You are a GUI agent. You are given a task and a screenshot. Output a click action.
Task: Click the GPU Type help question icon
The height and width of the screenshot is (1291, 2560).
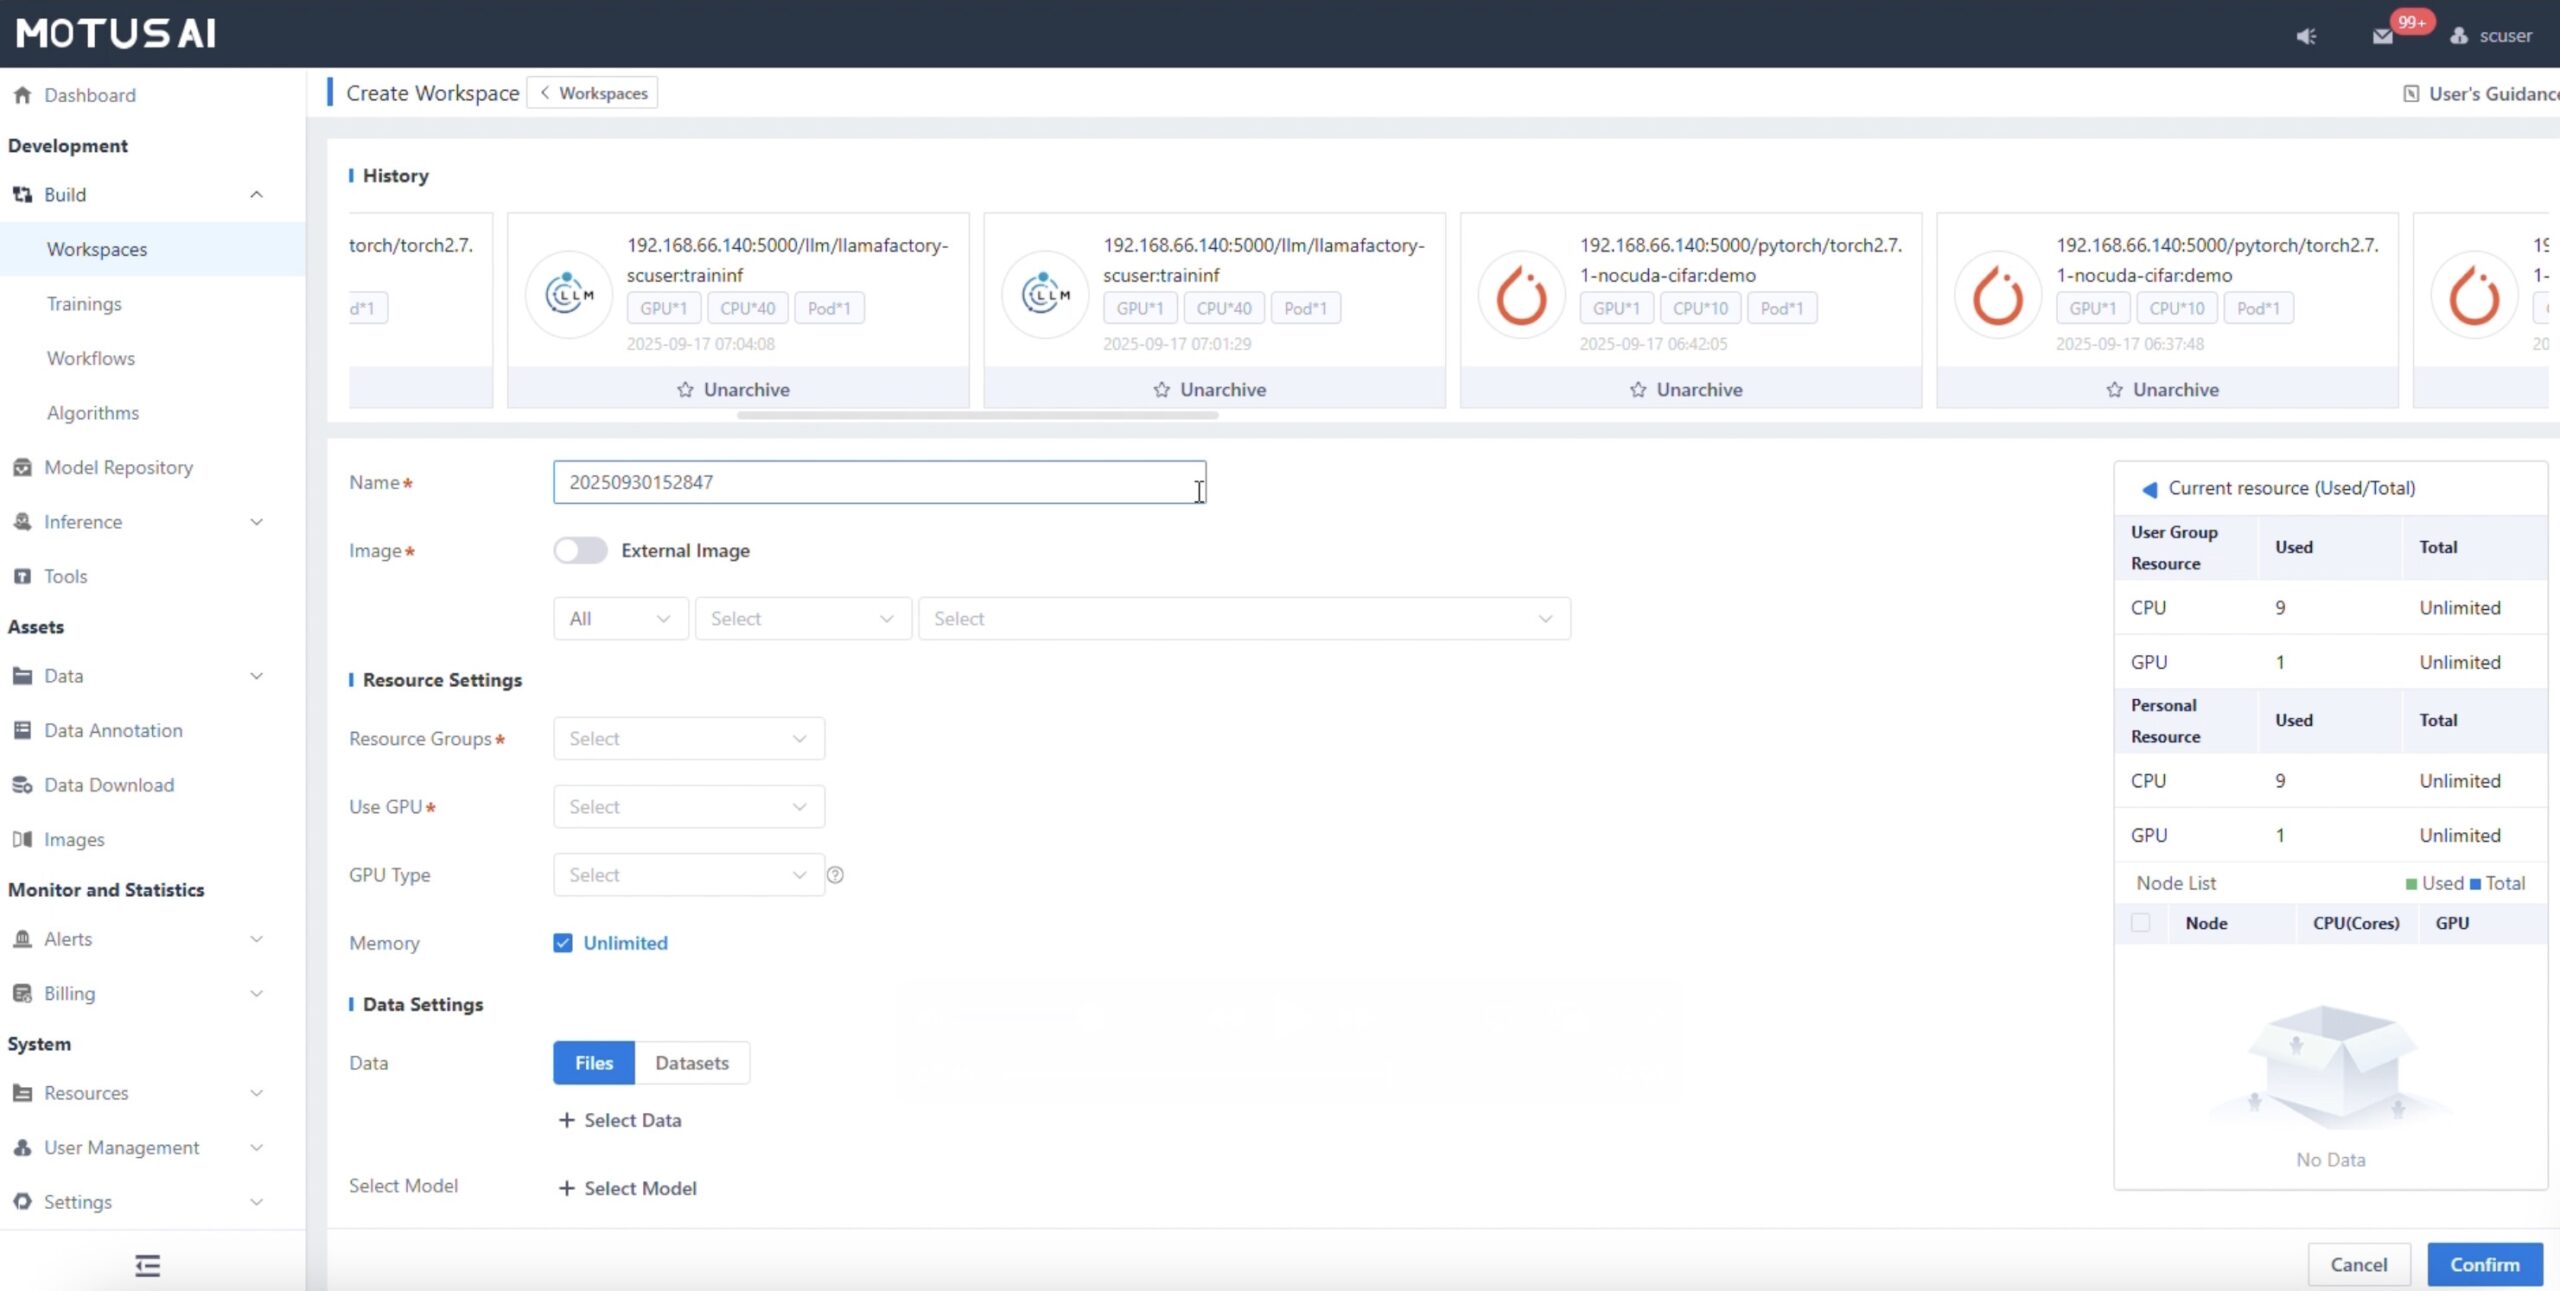click(x=835, y=875)
